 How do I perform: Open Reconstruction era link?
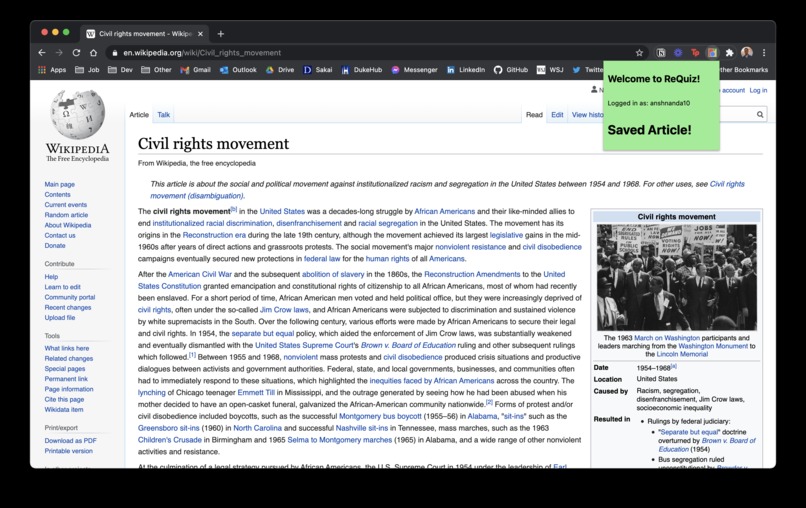click(x=214, y=235)
